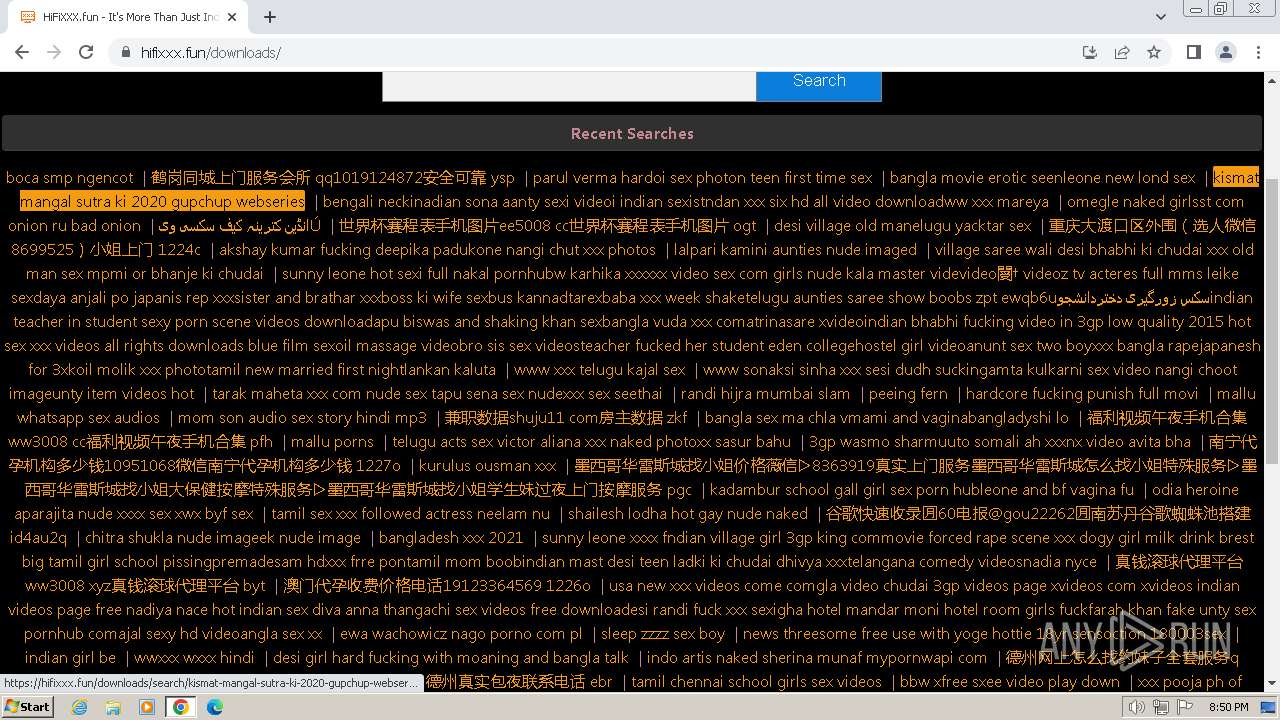Open highlighted kismat mangal sutra gupchup webseries link

(x=162, y=201)
